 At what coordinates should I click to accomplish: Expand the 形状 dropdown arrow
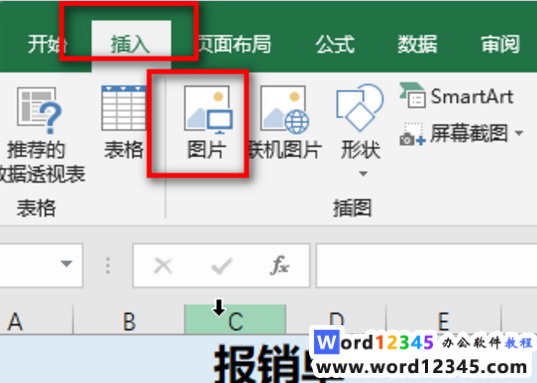coord(363,174)
